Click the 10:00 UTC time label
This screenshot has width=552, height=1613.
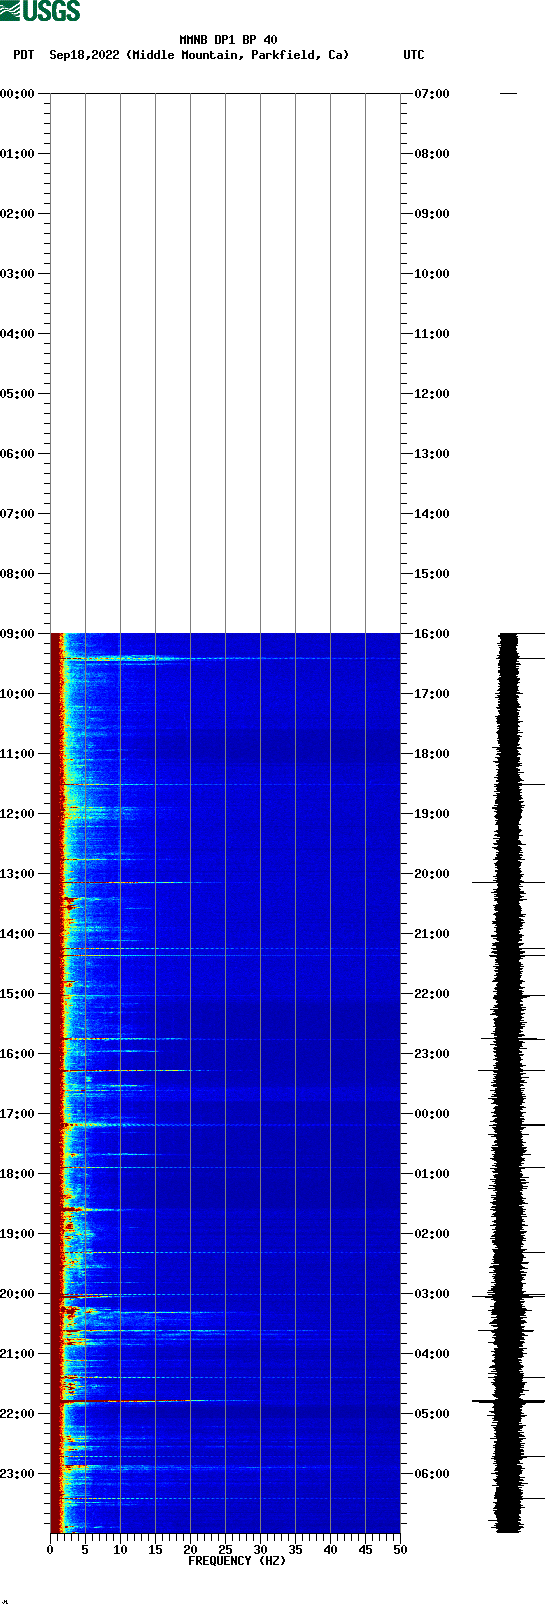coord(432,274)
